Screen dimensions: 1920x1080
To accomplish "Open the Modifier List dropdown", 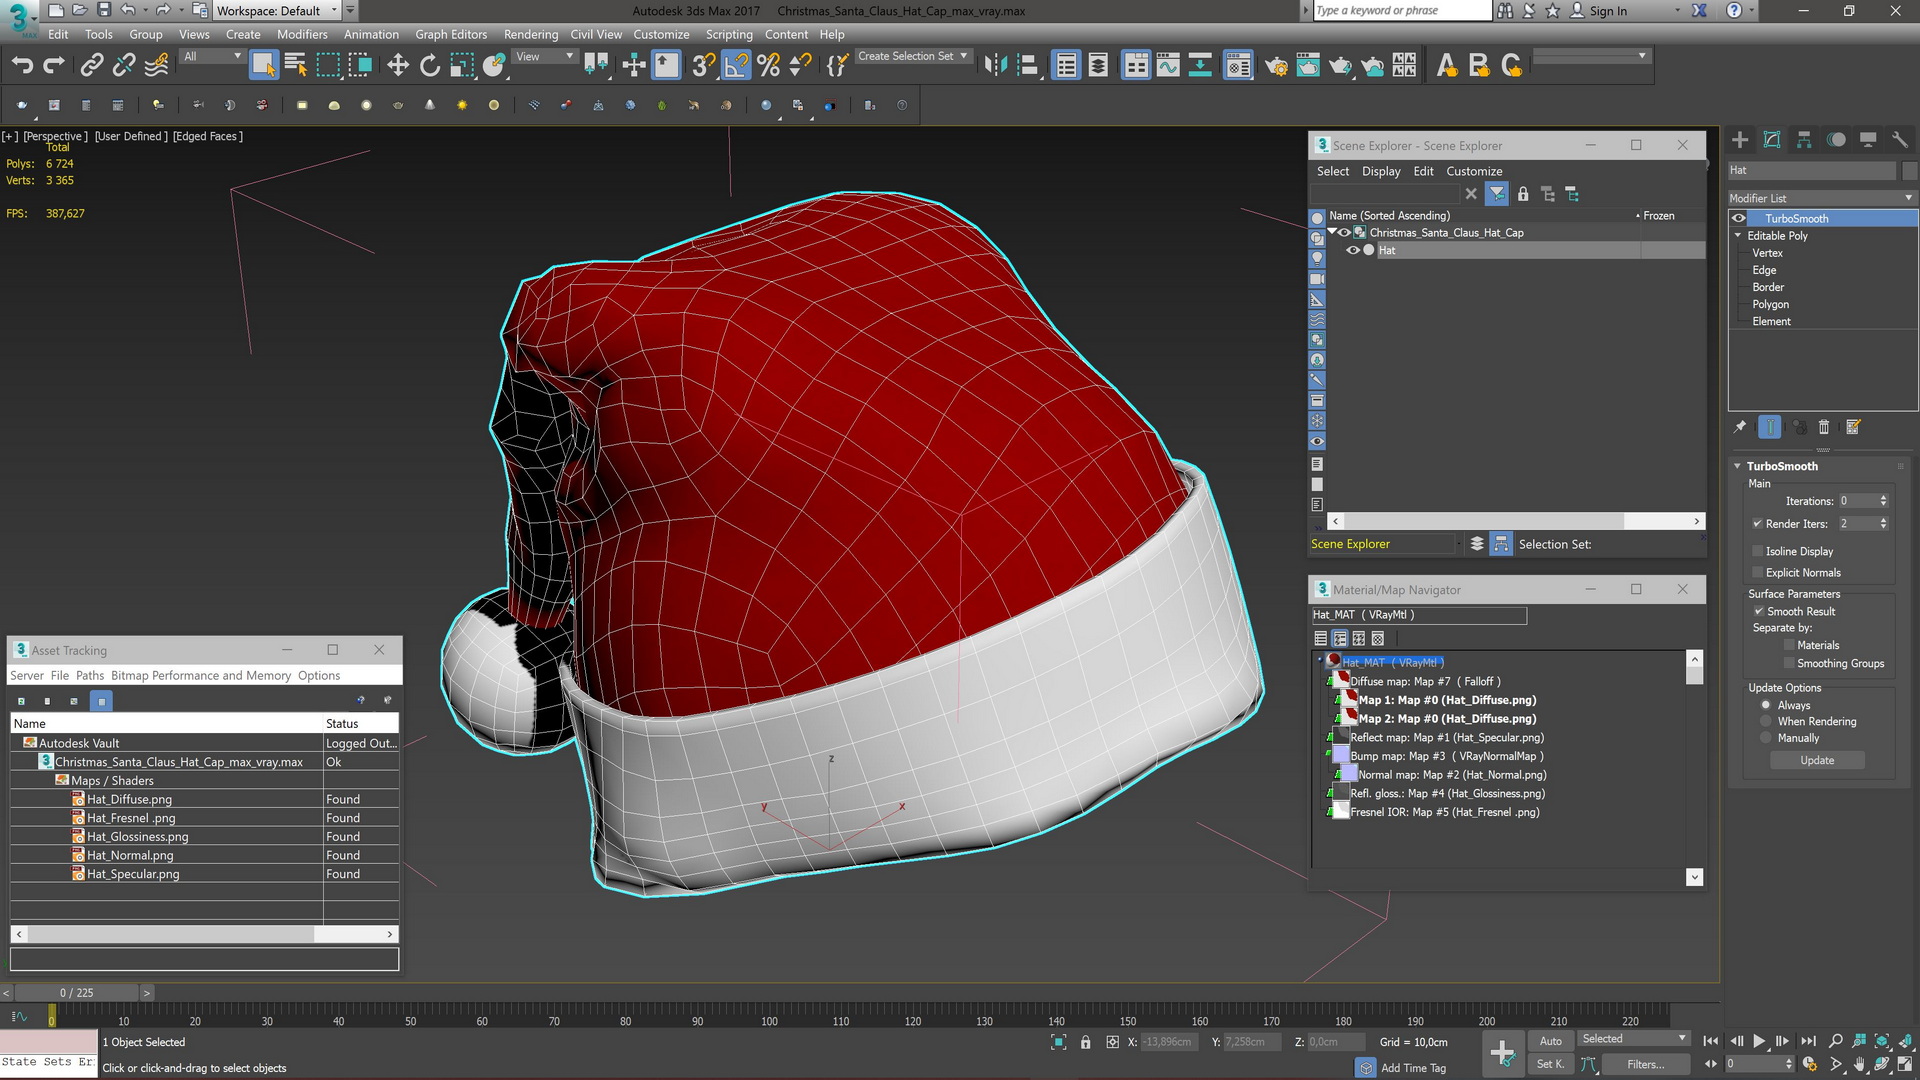I will (x=1820, y=198).
